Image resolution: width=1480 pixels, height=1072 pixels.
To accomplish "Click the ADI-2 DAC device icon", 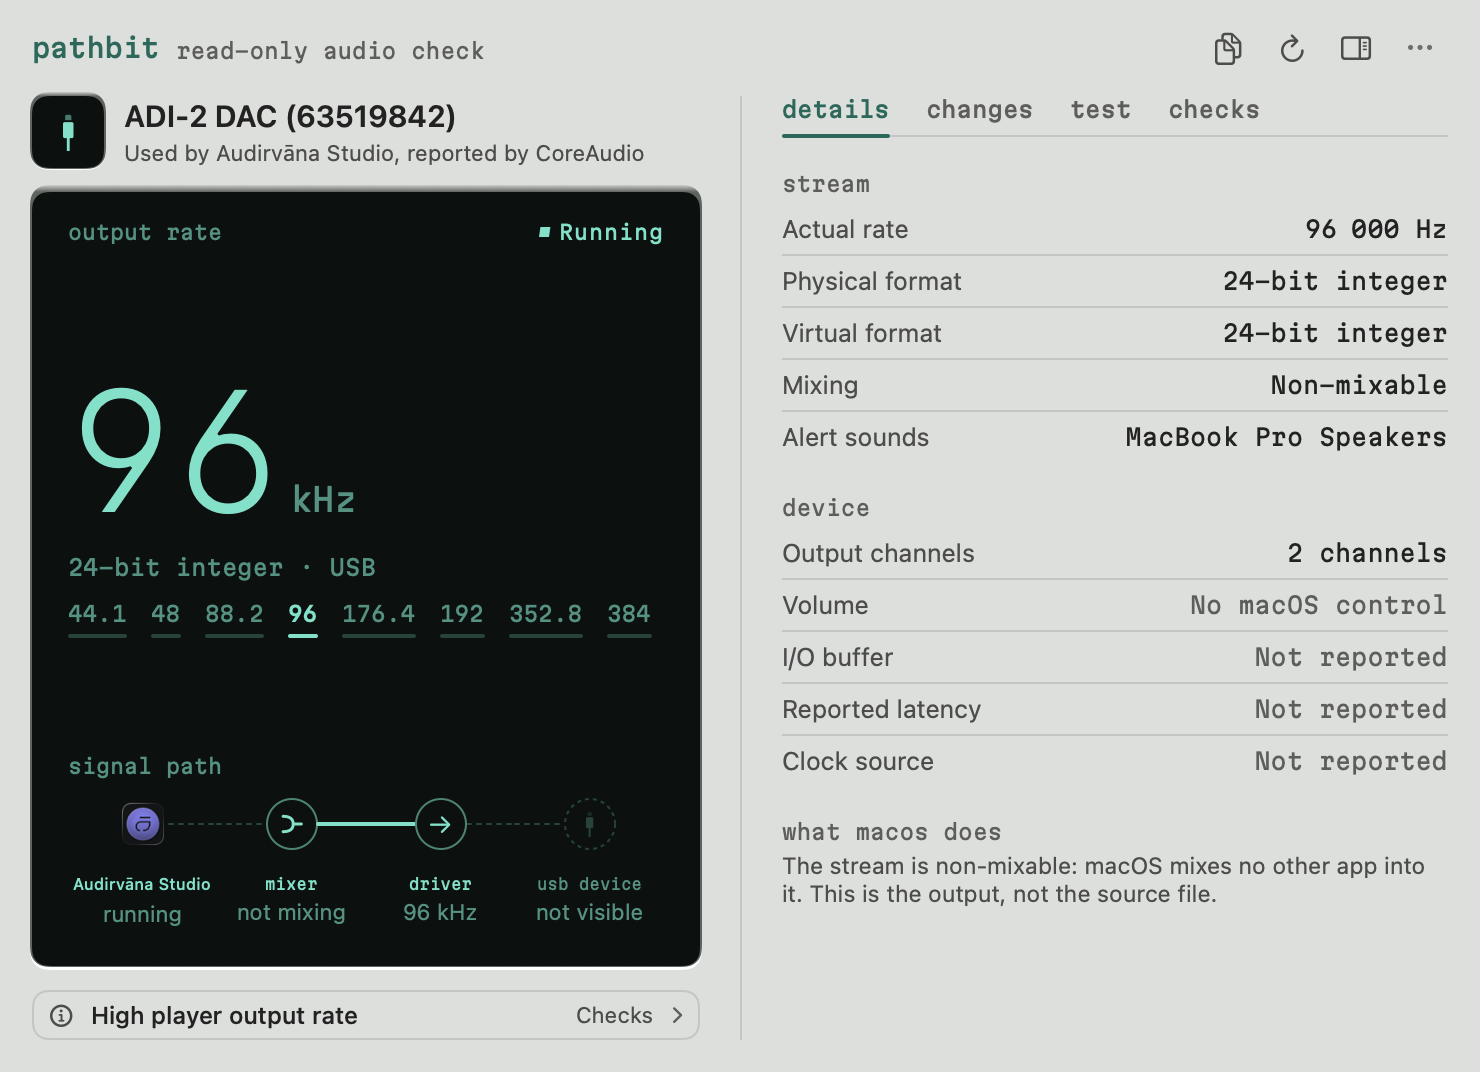I will click(68, 131).
